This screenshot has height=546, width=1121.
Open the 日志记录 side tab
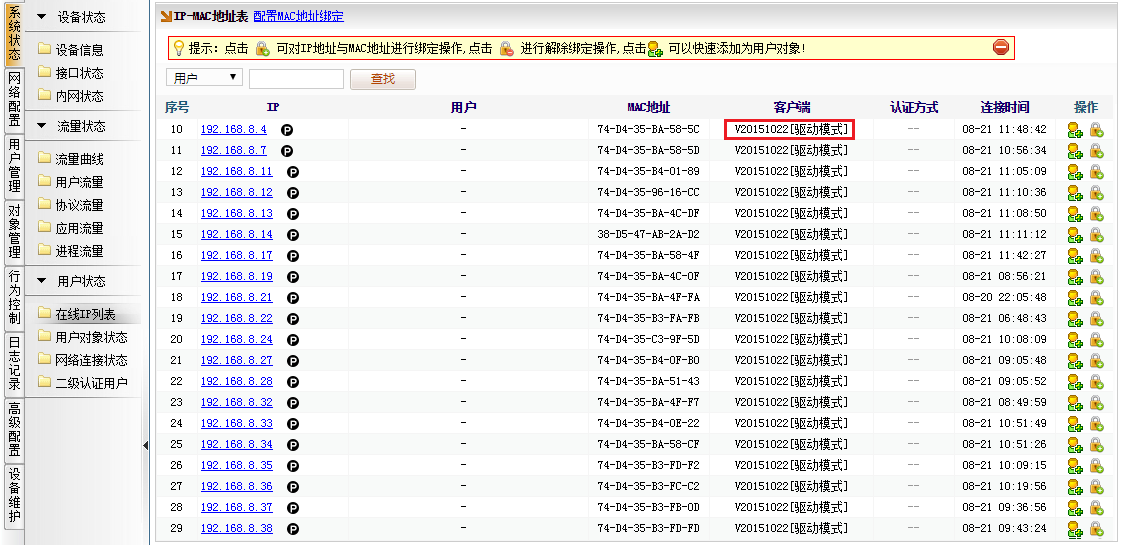click(14, 362)
